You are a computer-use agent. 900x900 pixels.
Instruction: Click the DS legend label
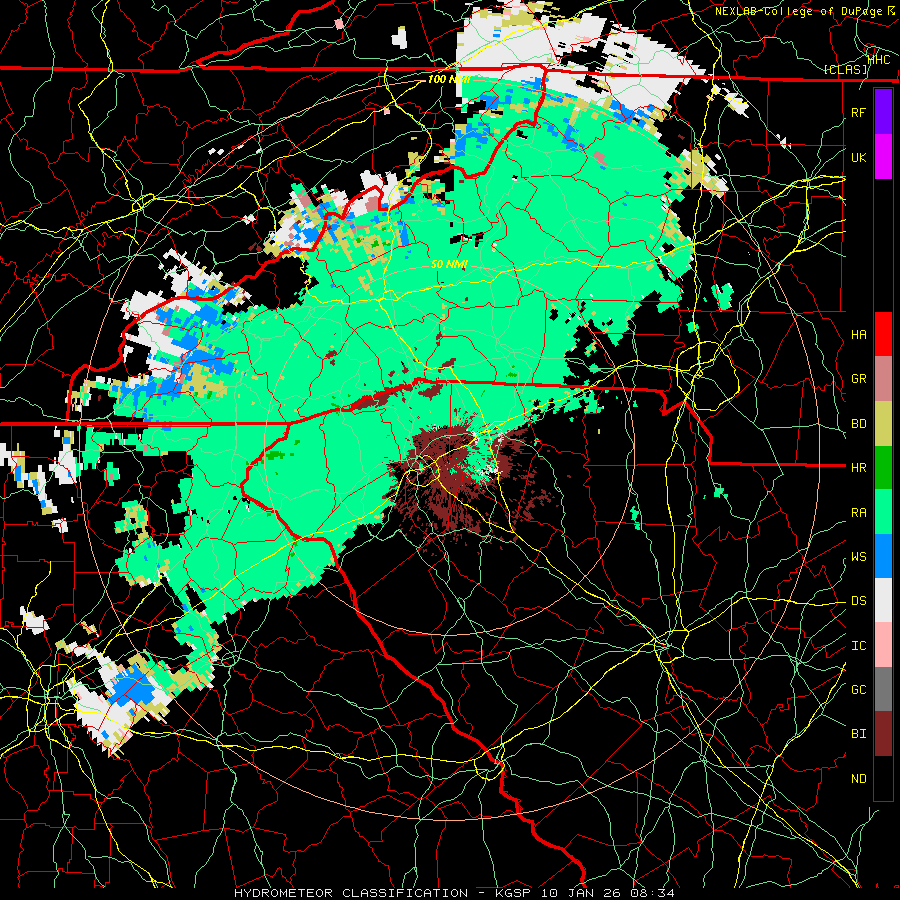(859, 601)
